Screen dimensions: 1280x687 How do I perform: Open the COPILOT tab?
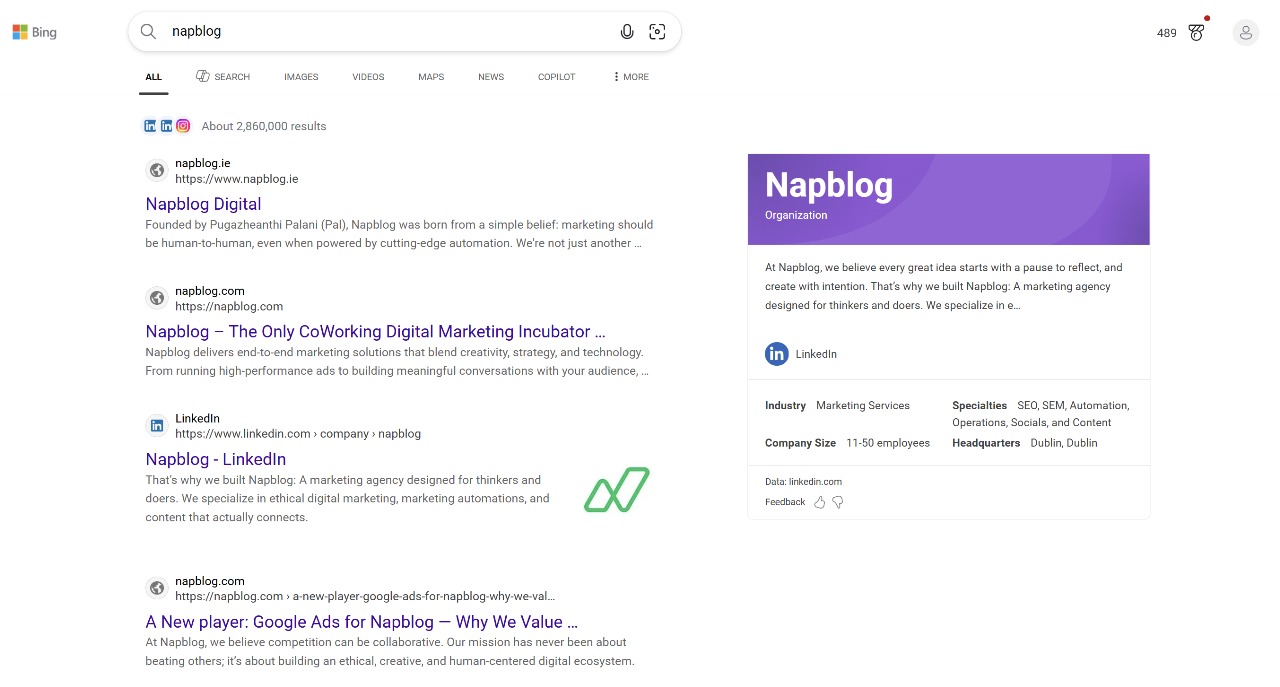click(x=556, y=76)
